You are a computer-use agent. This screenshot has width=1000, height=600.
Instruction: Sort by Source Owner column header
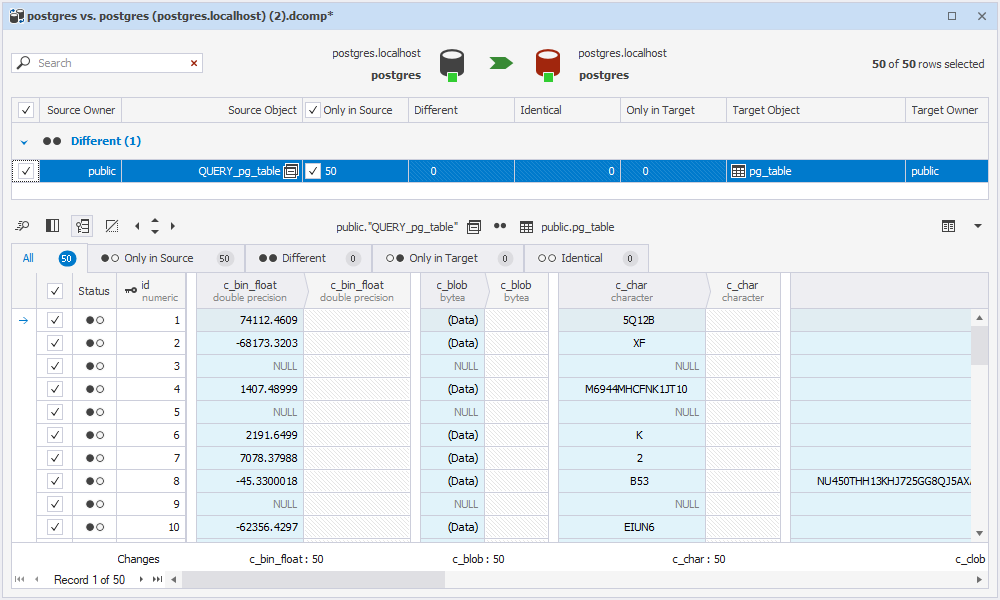pos(80,110)
